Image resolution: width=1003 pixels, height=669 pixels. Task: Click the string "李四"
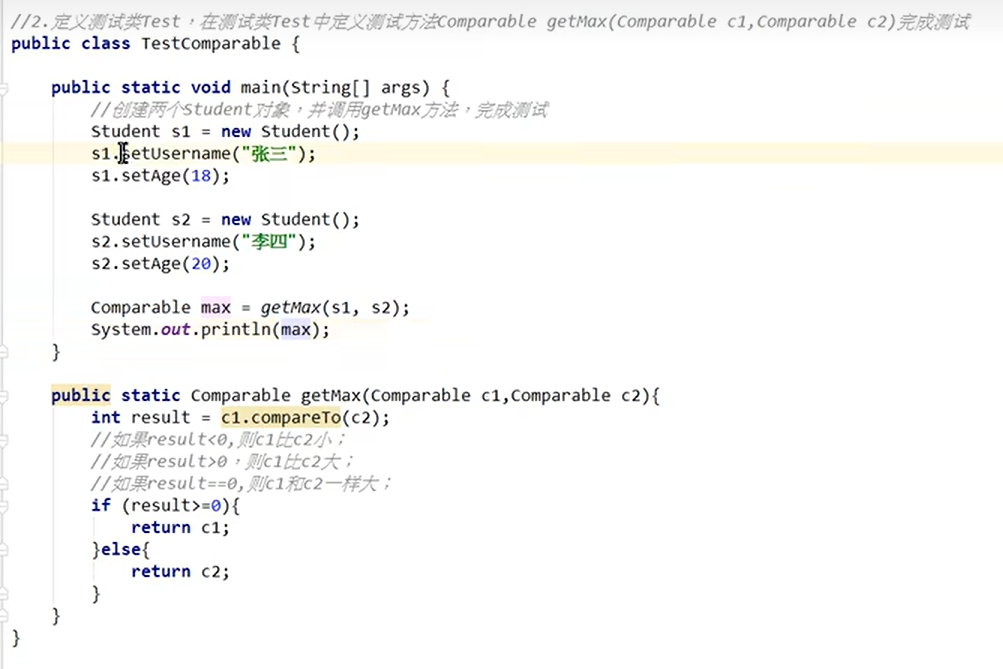269,242
